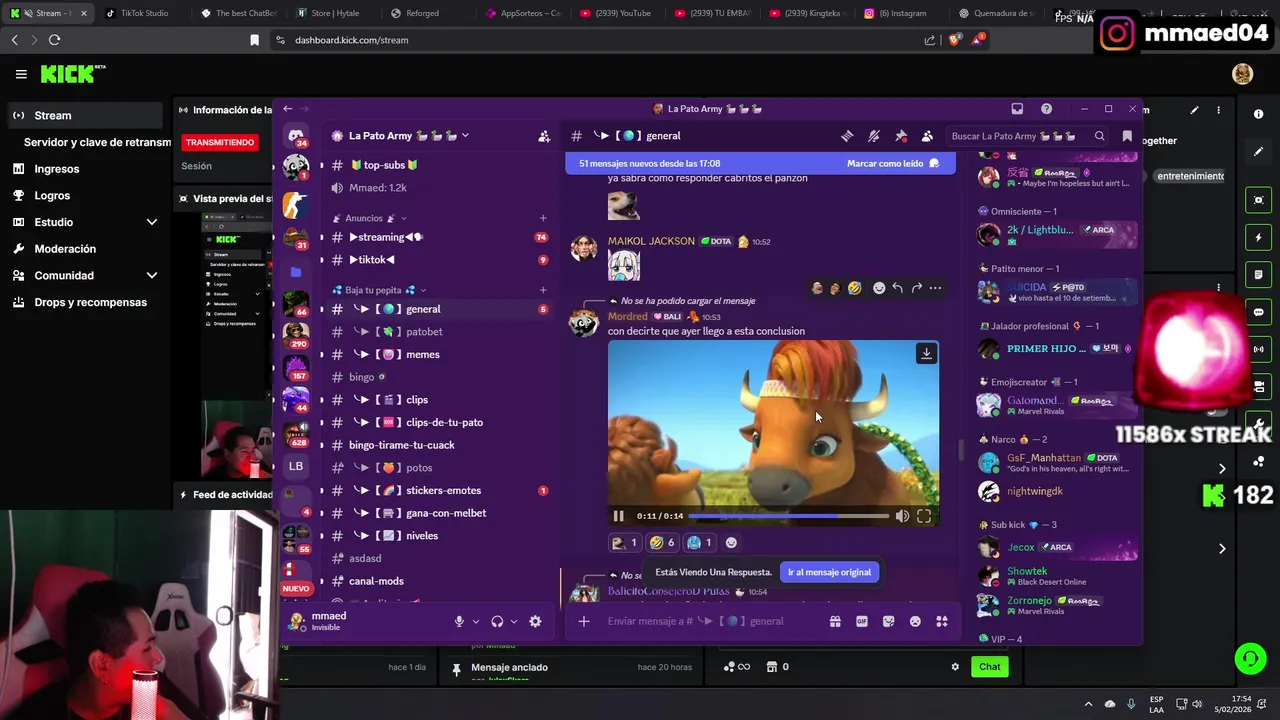1280x720 pixels.
Task: Pause the video in Mordred's message
Action: [618, 516]
